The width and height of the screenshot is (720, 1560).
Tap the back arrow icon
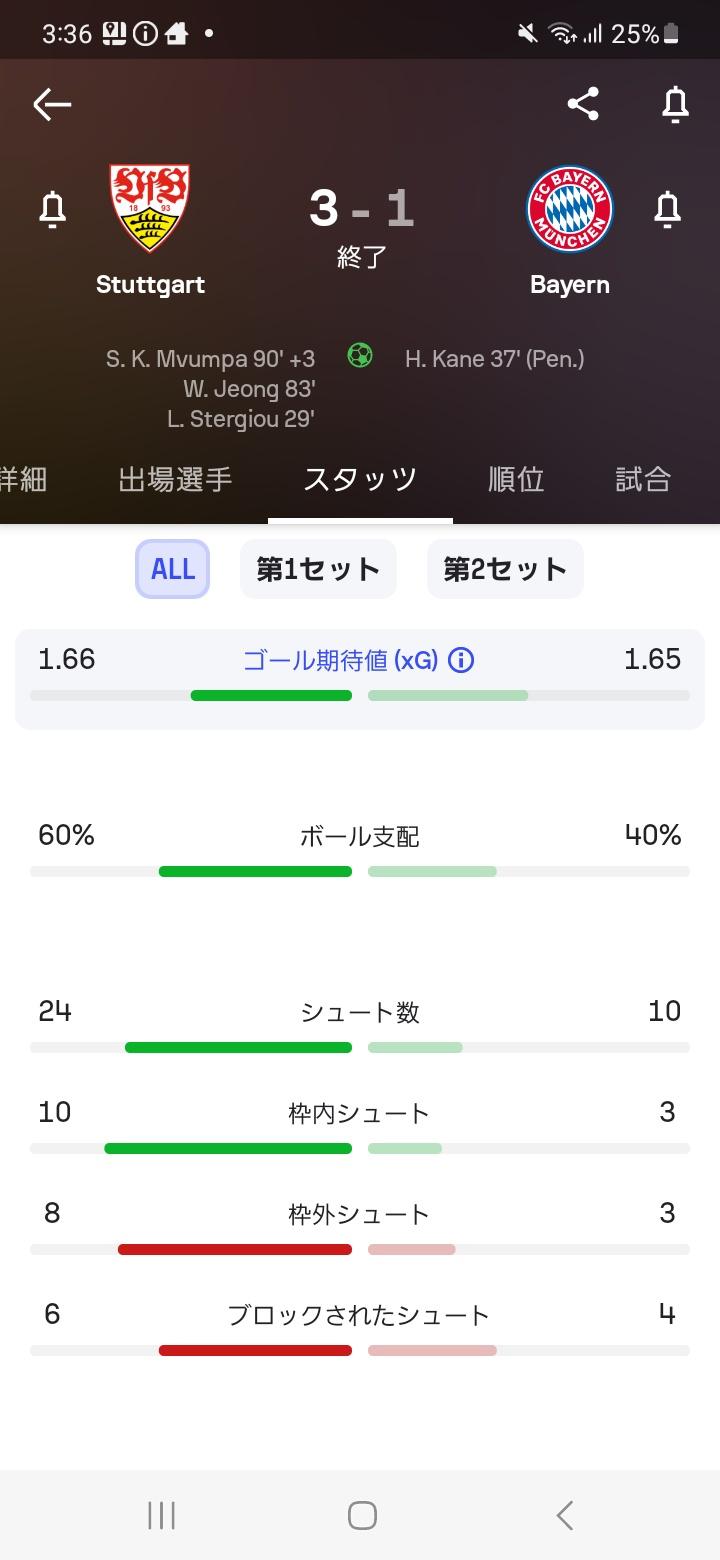pyautogui.click(x=52, y=104)
